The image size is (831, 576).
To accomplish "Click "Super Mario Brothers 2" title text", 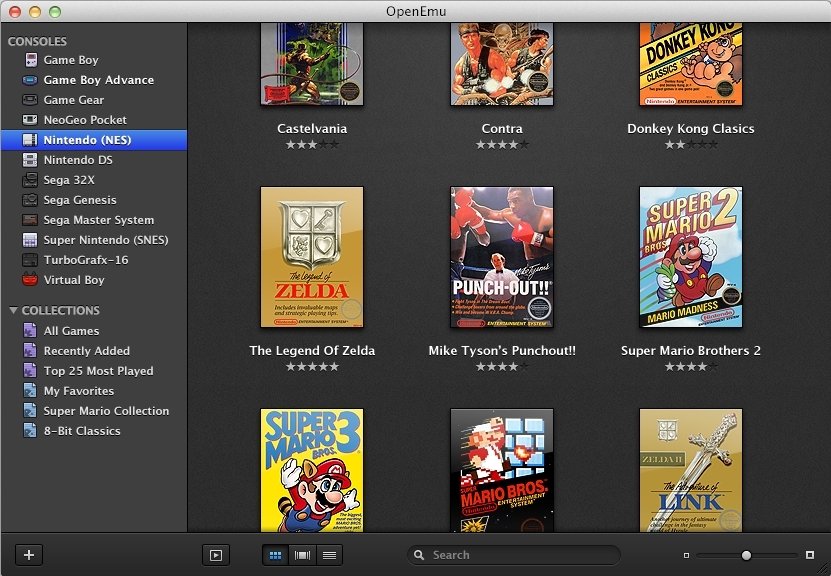I will tap(691, 350).
